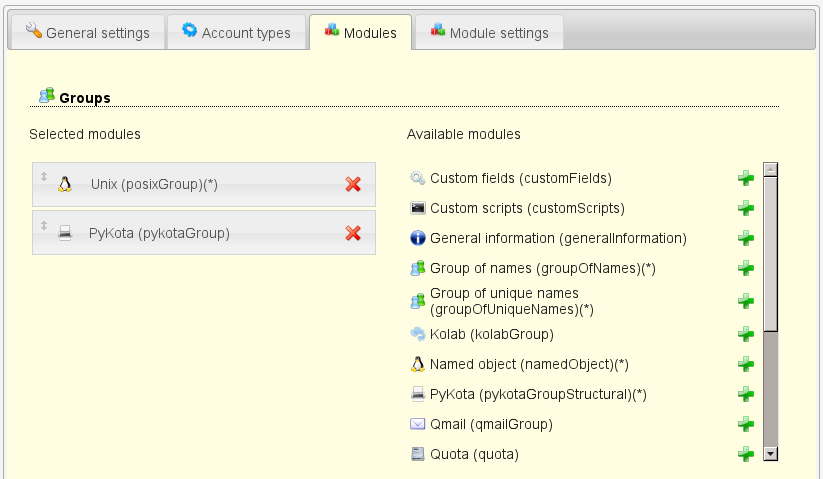This screenshot has height=479, width=823.
Task: Add the Named object module
Action: tap(745, 364)
